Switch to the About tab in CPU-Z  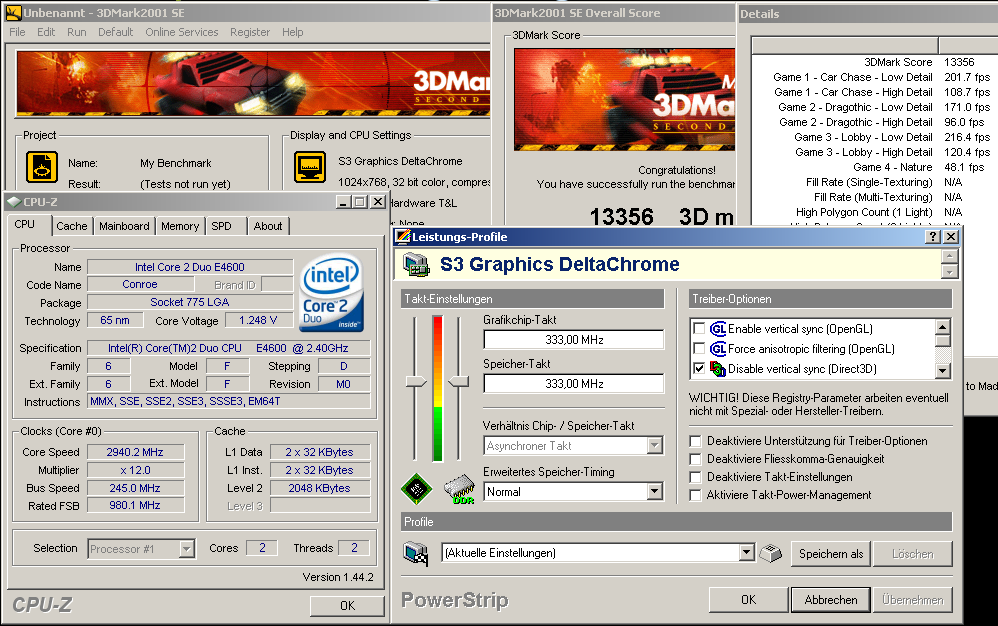click(x=268, y=226)
